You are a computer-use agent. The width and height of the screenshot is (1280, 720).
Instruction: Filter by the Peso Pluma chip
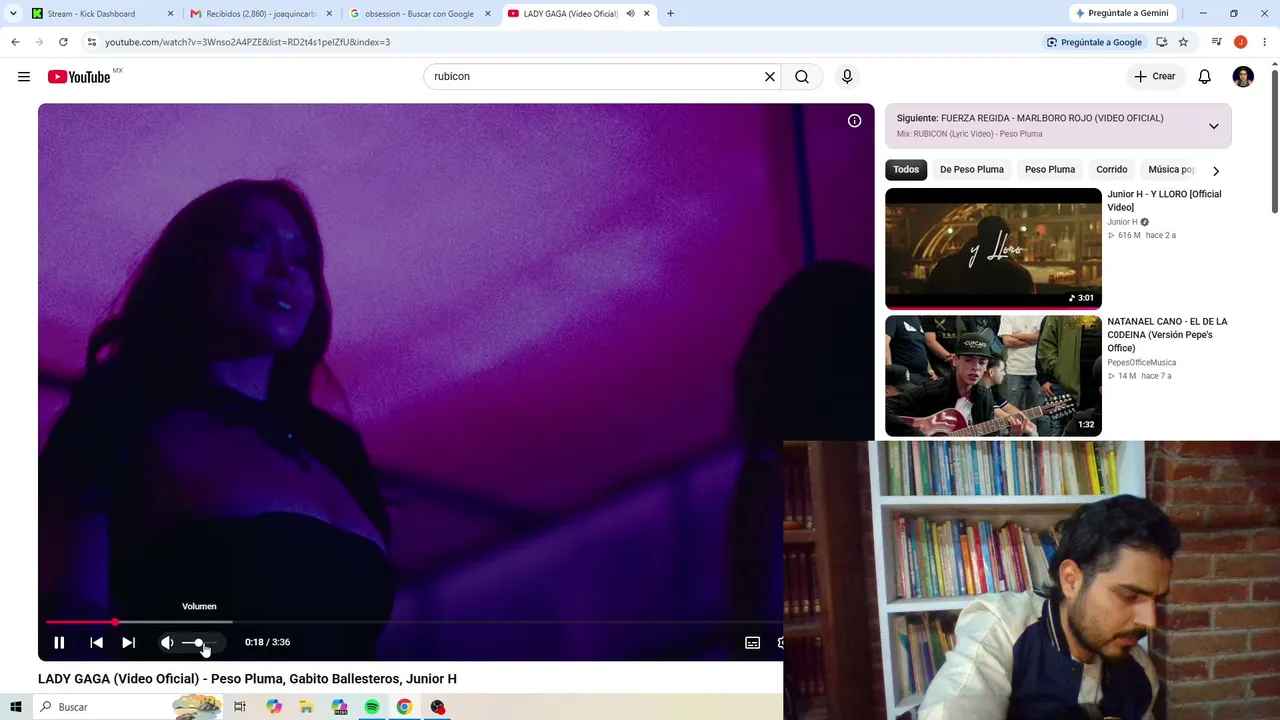1050,170
